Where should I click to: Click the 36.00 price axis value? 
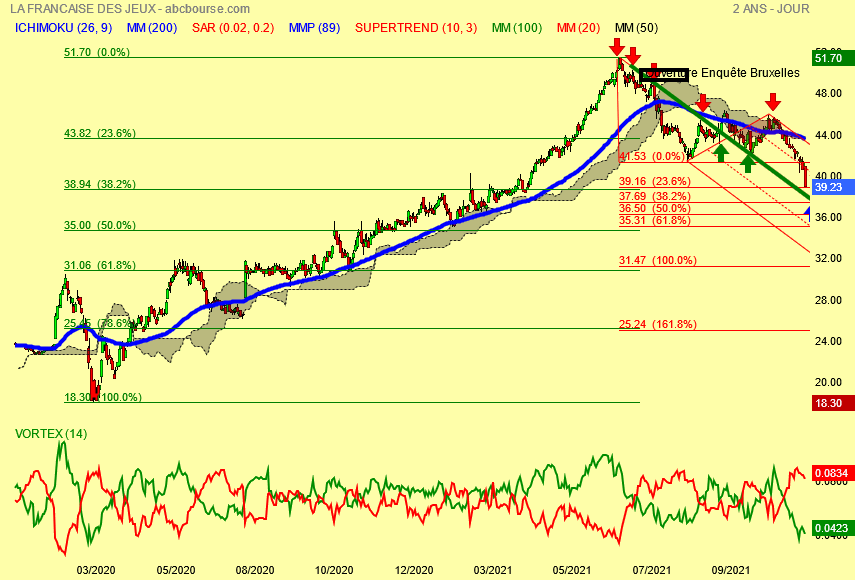pyautogui.click(x=828, y=217)
